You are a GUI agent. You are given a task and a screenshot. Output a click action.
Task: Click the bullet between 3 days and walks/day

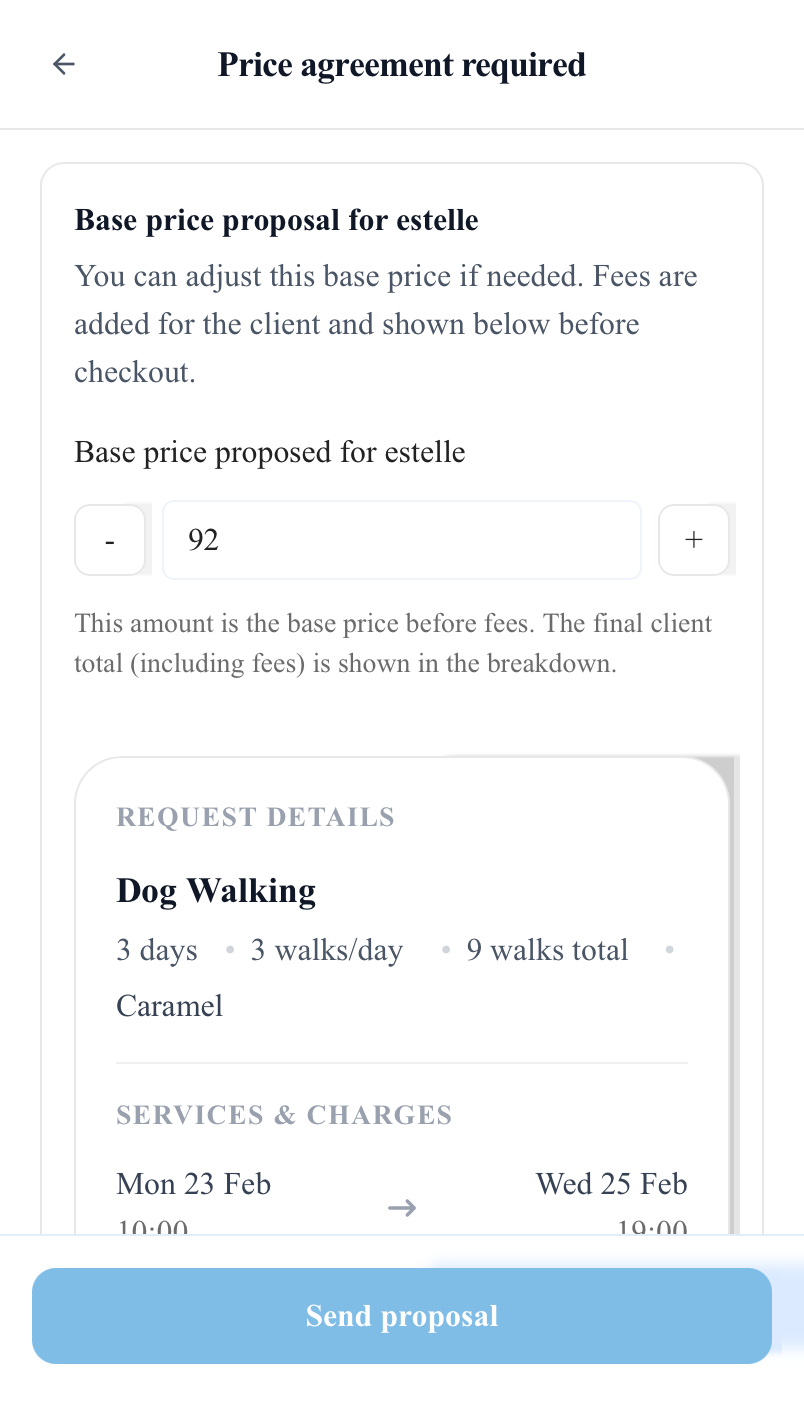coord(229,948)
